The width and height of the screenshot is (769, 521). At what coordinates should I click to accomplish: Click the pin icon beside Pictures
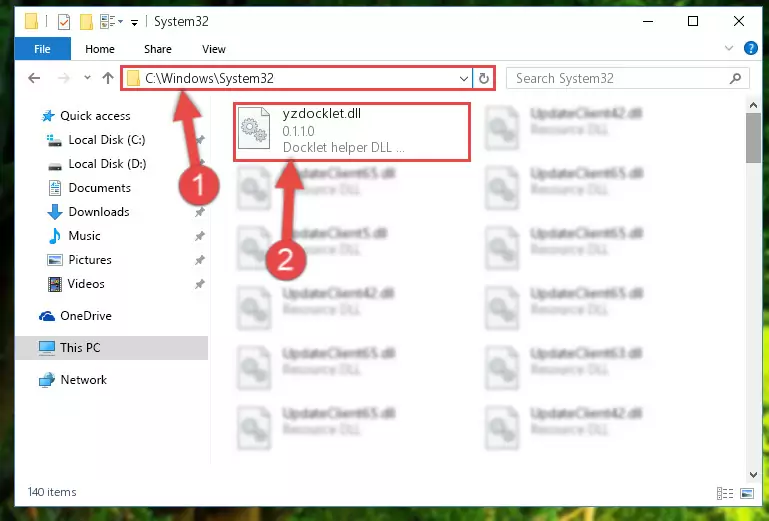click(x=200, y=260)
